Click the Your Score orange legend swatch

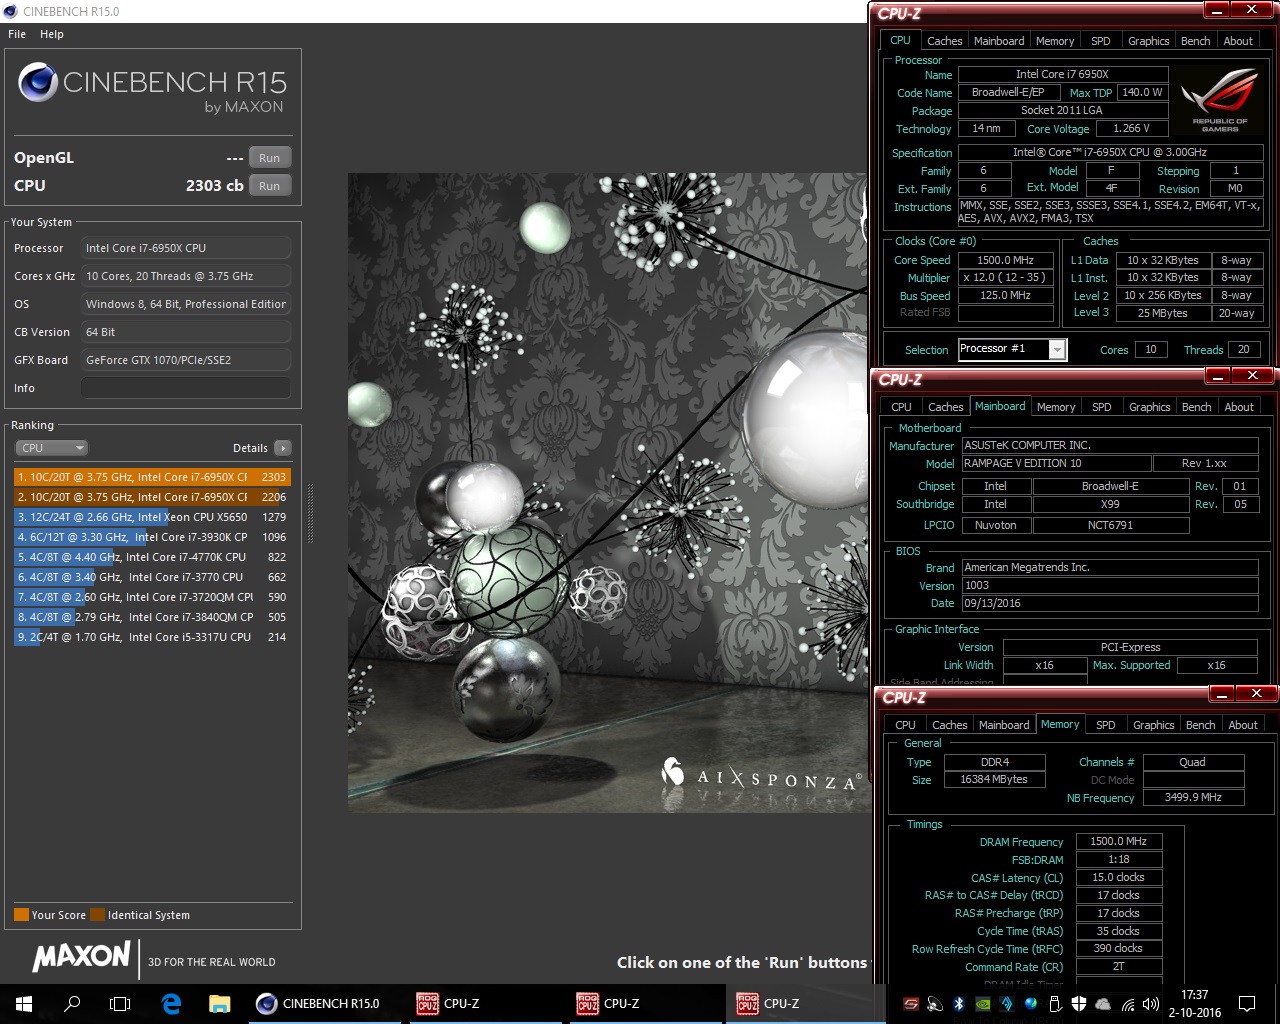click(21, 914)
